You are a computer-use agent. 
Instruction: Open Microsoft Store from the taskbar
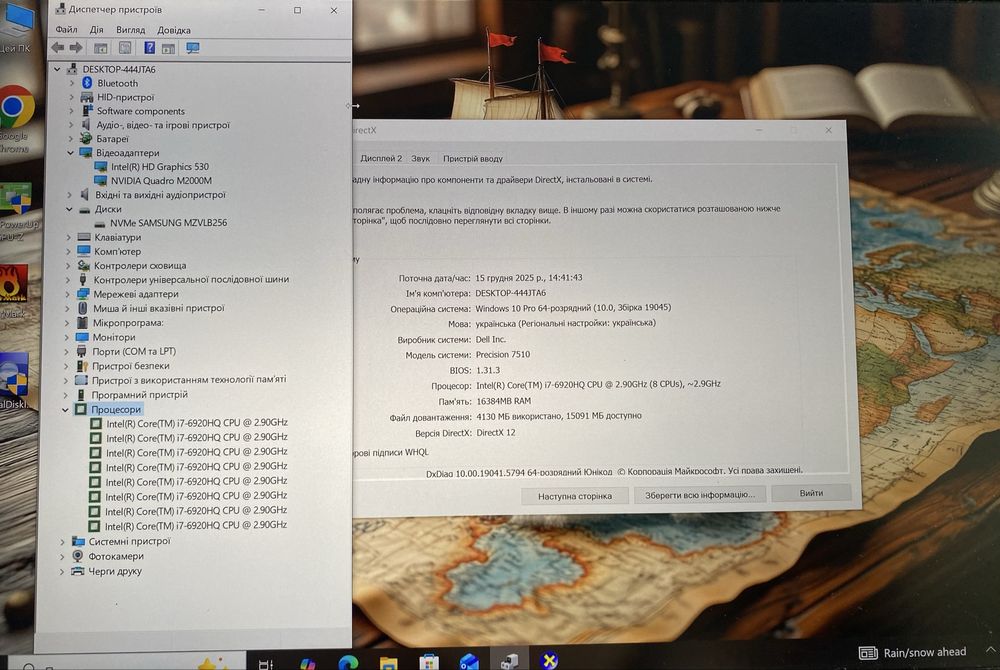429,662
